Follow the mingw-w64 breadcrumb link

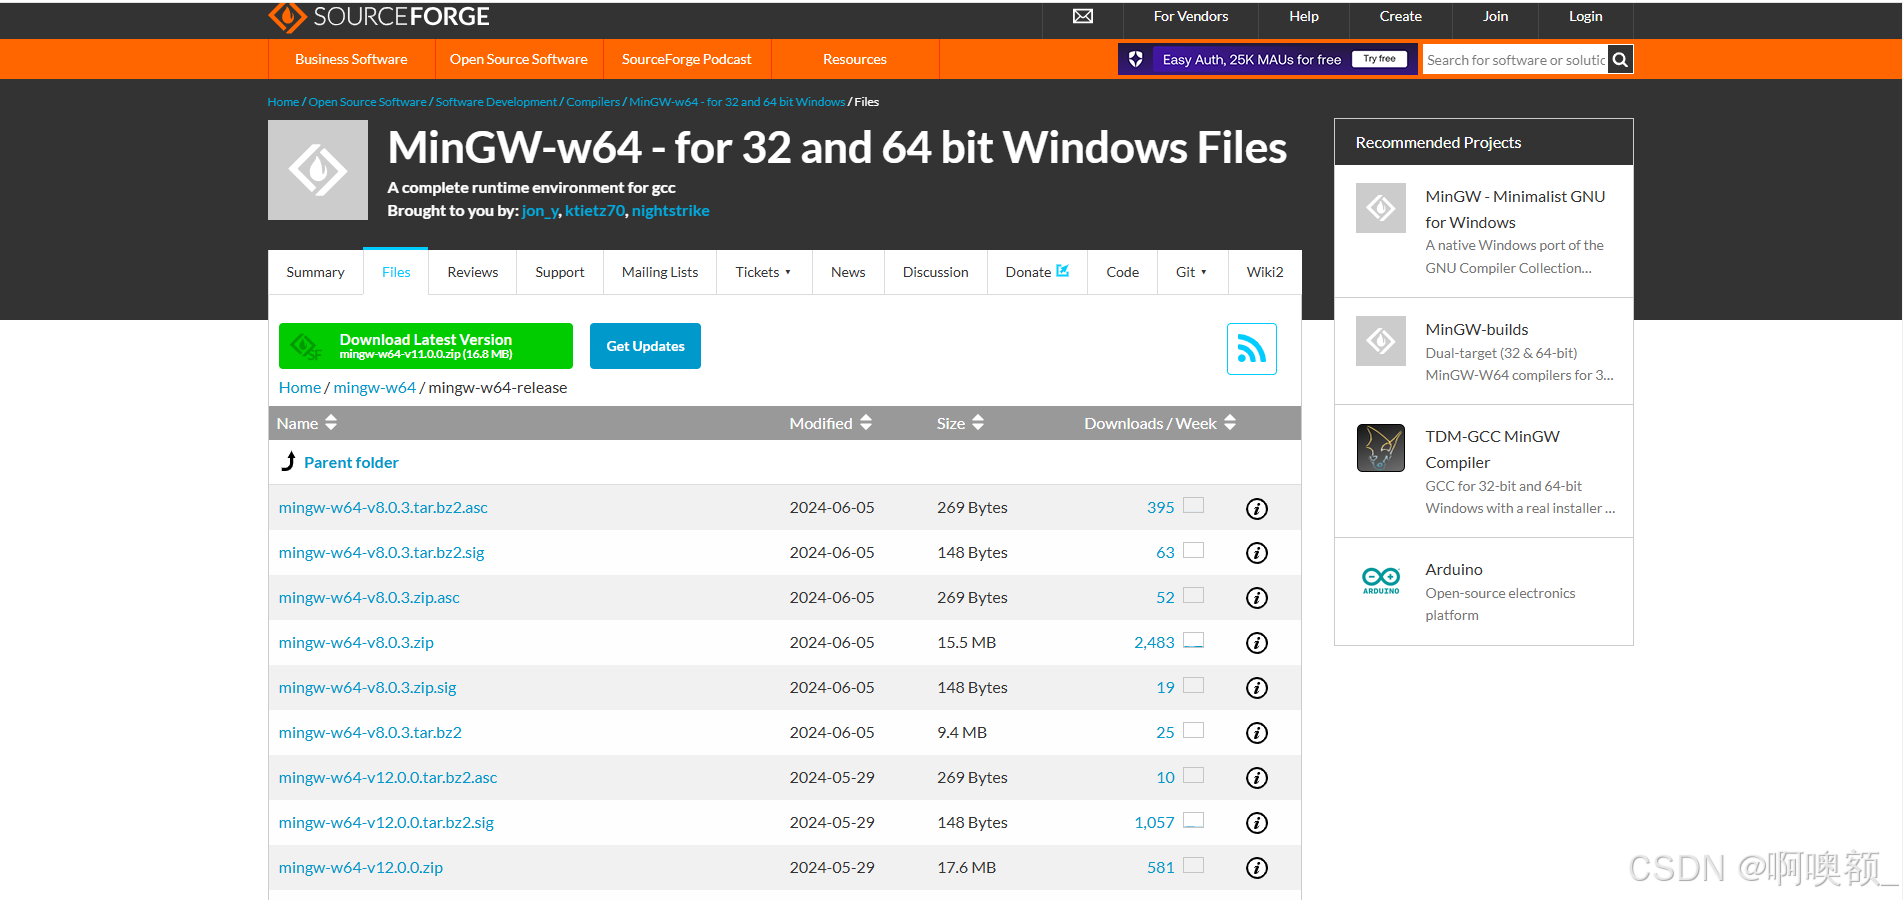pyautogui.click(x=374, y=387)
